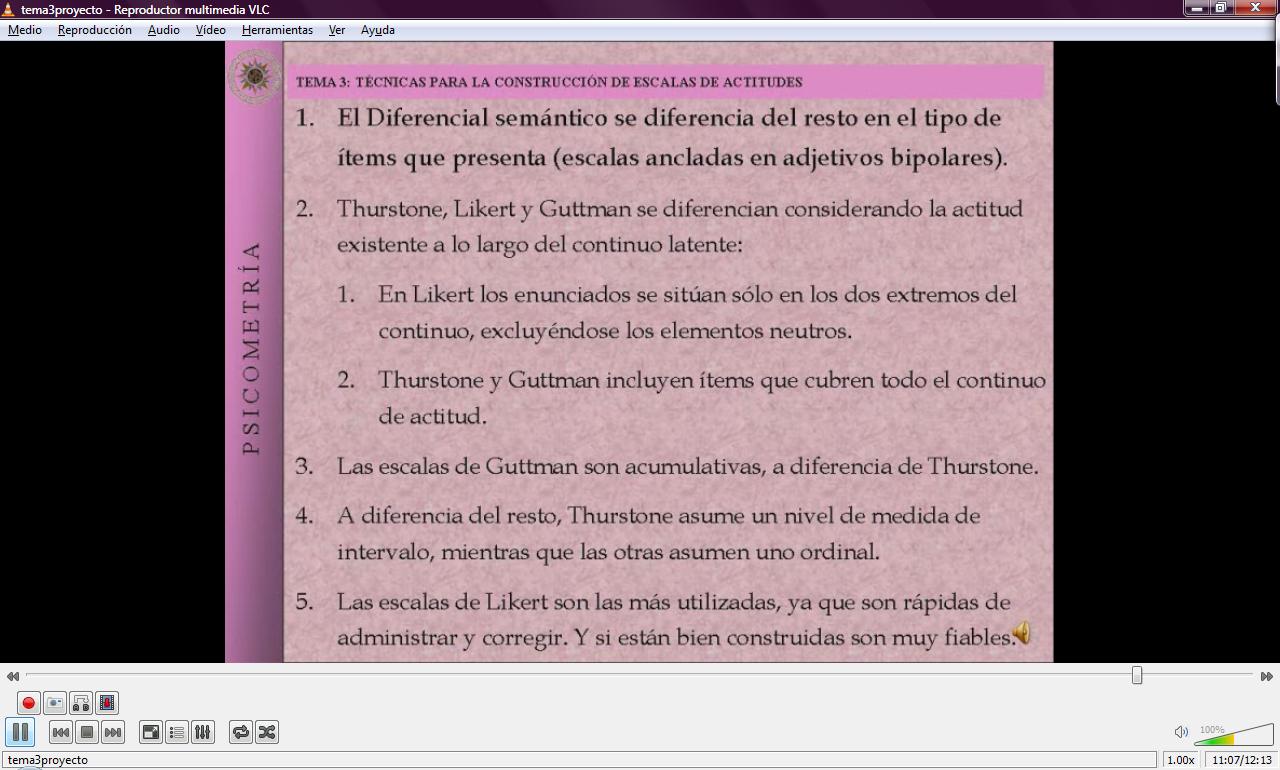The image size is (1280, 770).
Task: Skip to the next media item
Action: point(113,733)
